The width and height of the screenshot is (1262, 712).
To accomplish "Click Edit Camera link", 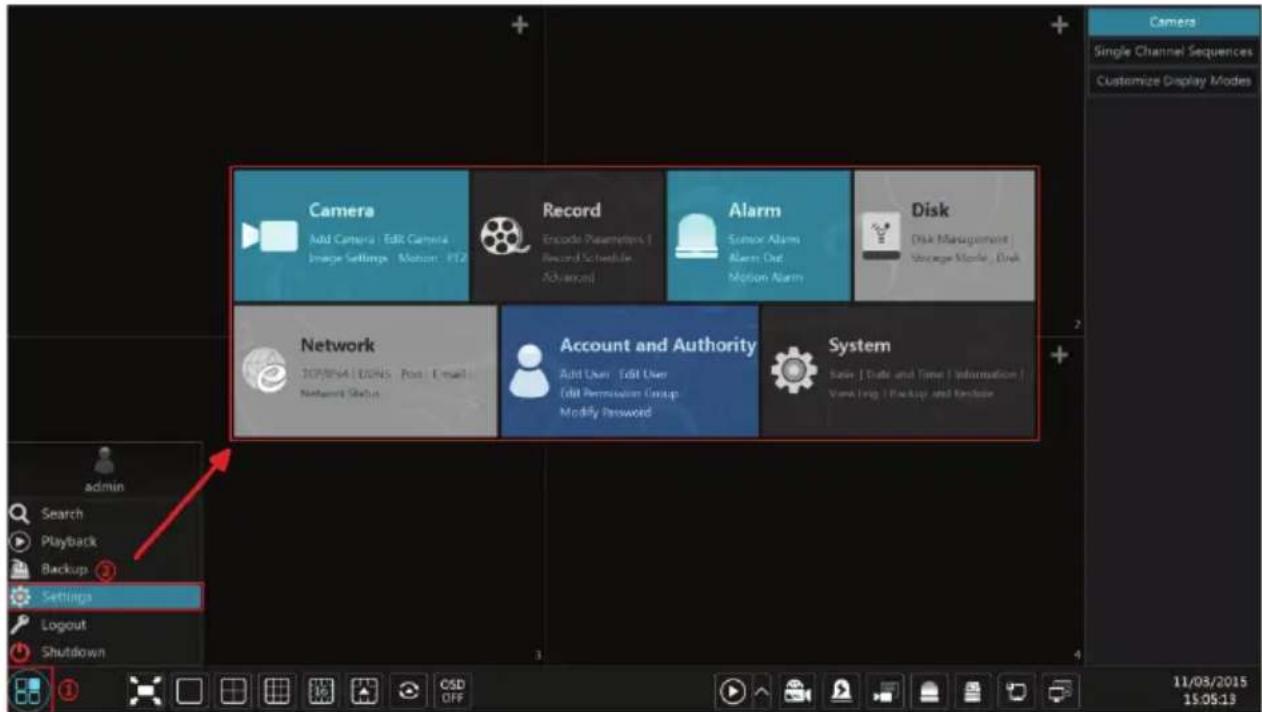I will (414, 240).
